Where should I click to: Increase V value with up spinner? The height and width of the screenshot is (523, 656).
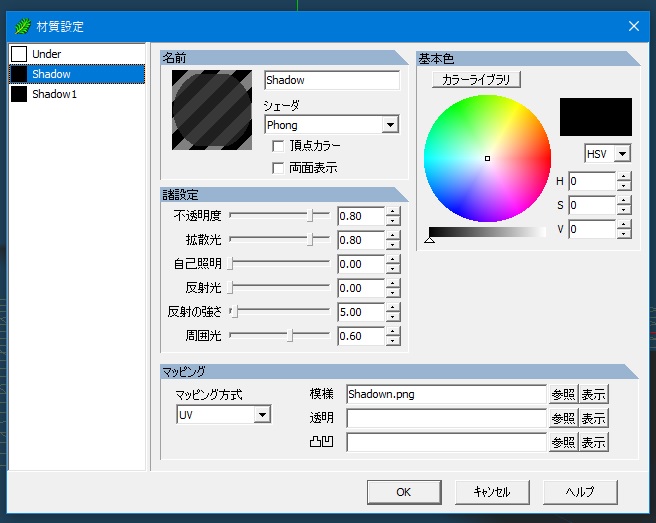tap(624, 225)
